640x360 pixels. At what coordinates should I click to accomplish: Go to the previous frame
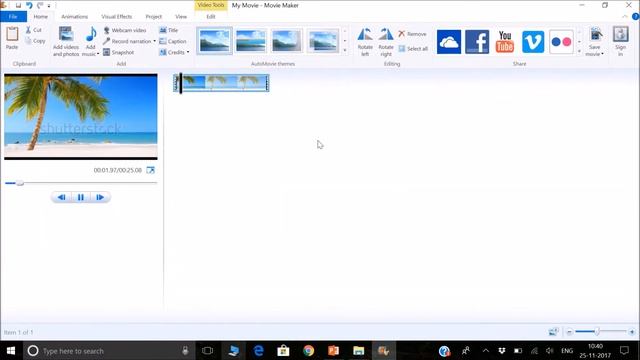tap(62, 197)
